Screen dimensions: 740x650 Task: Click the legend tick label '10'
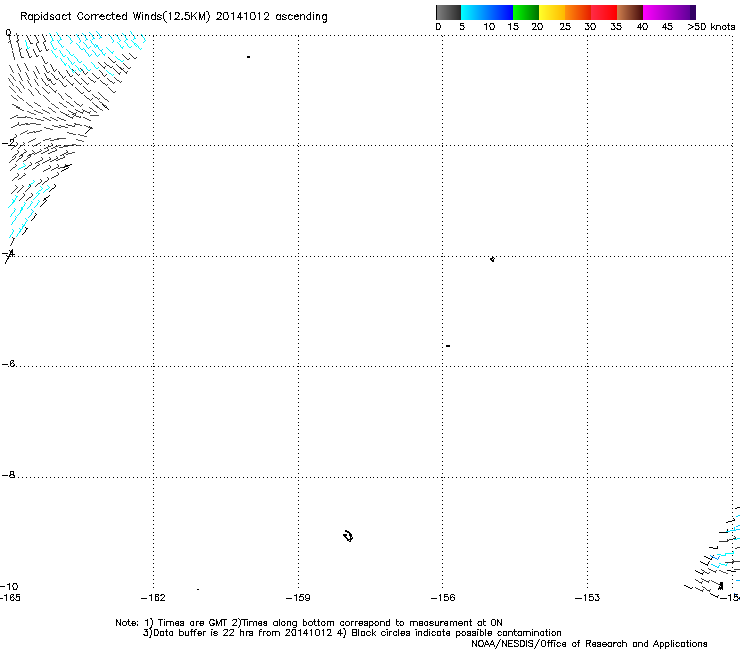(489, 27)
